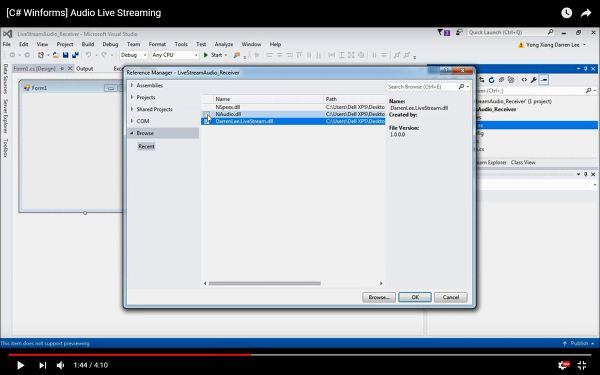Screen dimensions: 600x375
Task: Select the NSpeex.dll row
Action: click(x=293, y=108)
